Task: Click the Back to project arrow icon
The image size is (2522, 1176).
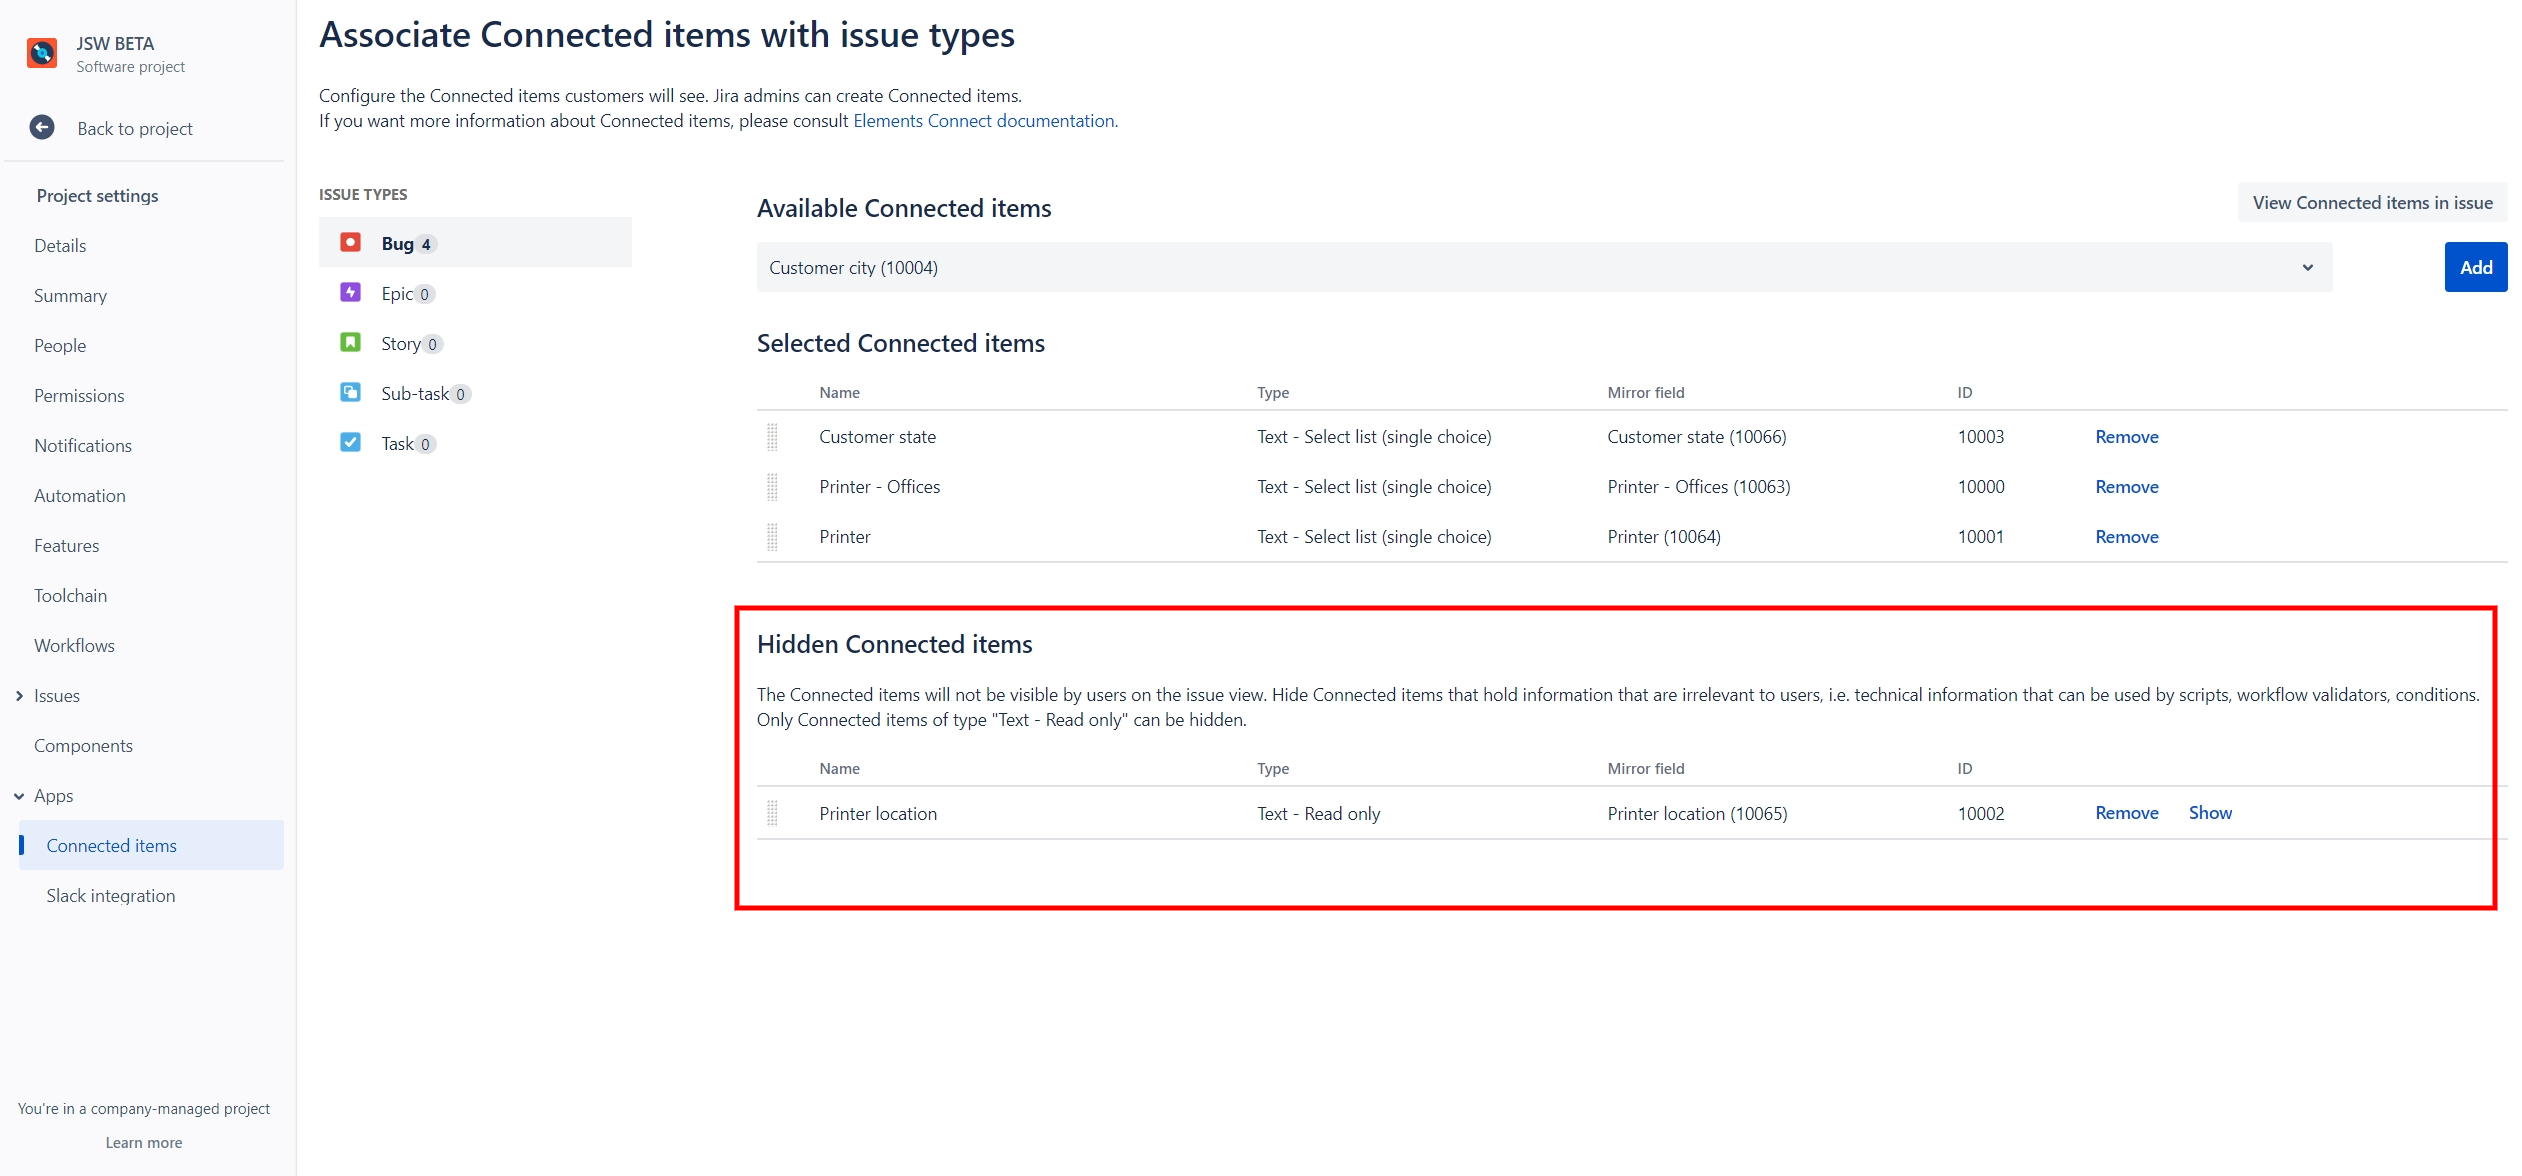Action: click(x=42, y=128)
